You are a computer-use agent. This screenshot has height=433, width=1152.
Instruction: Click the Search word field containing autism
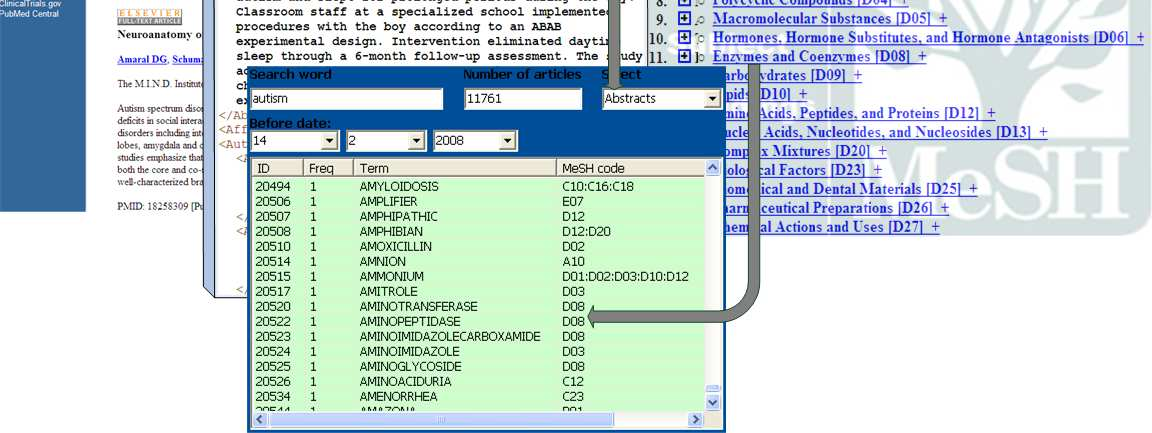tap(346, 99)
